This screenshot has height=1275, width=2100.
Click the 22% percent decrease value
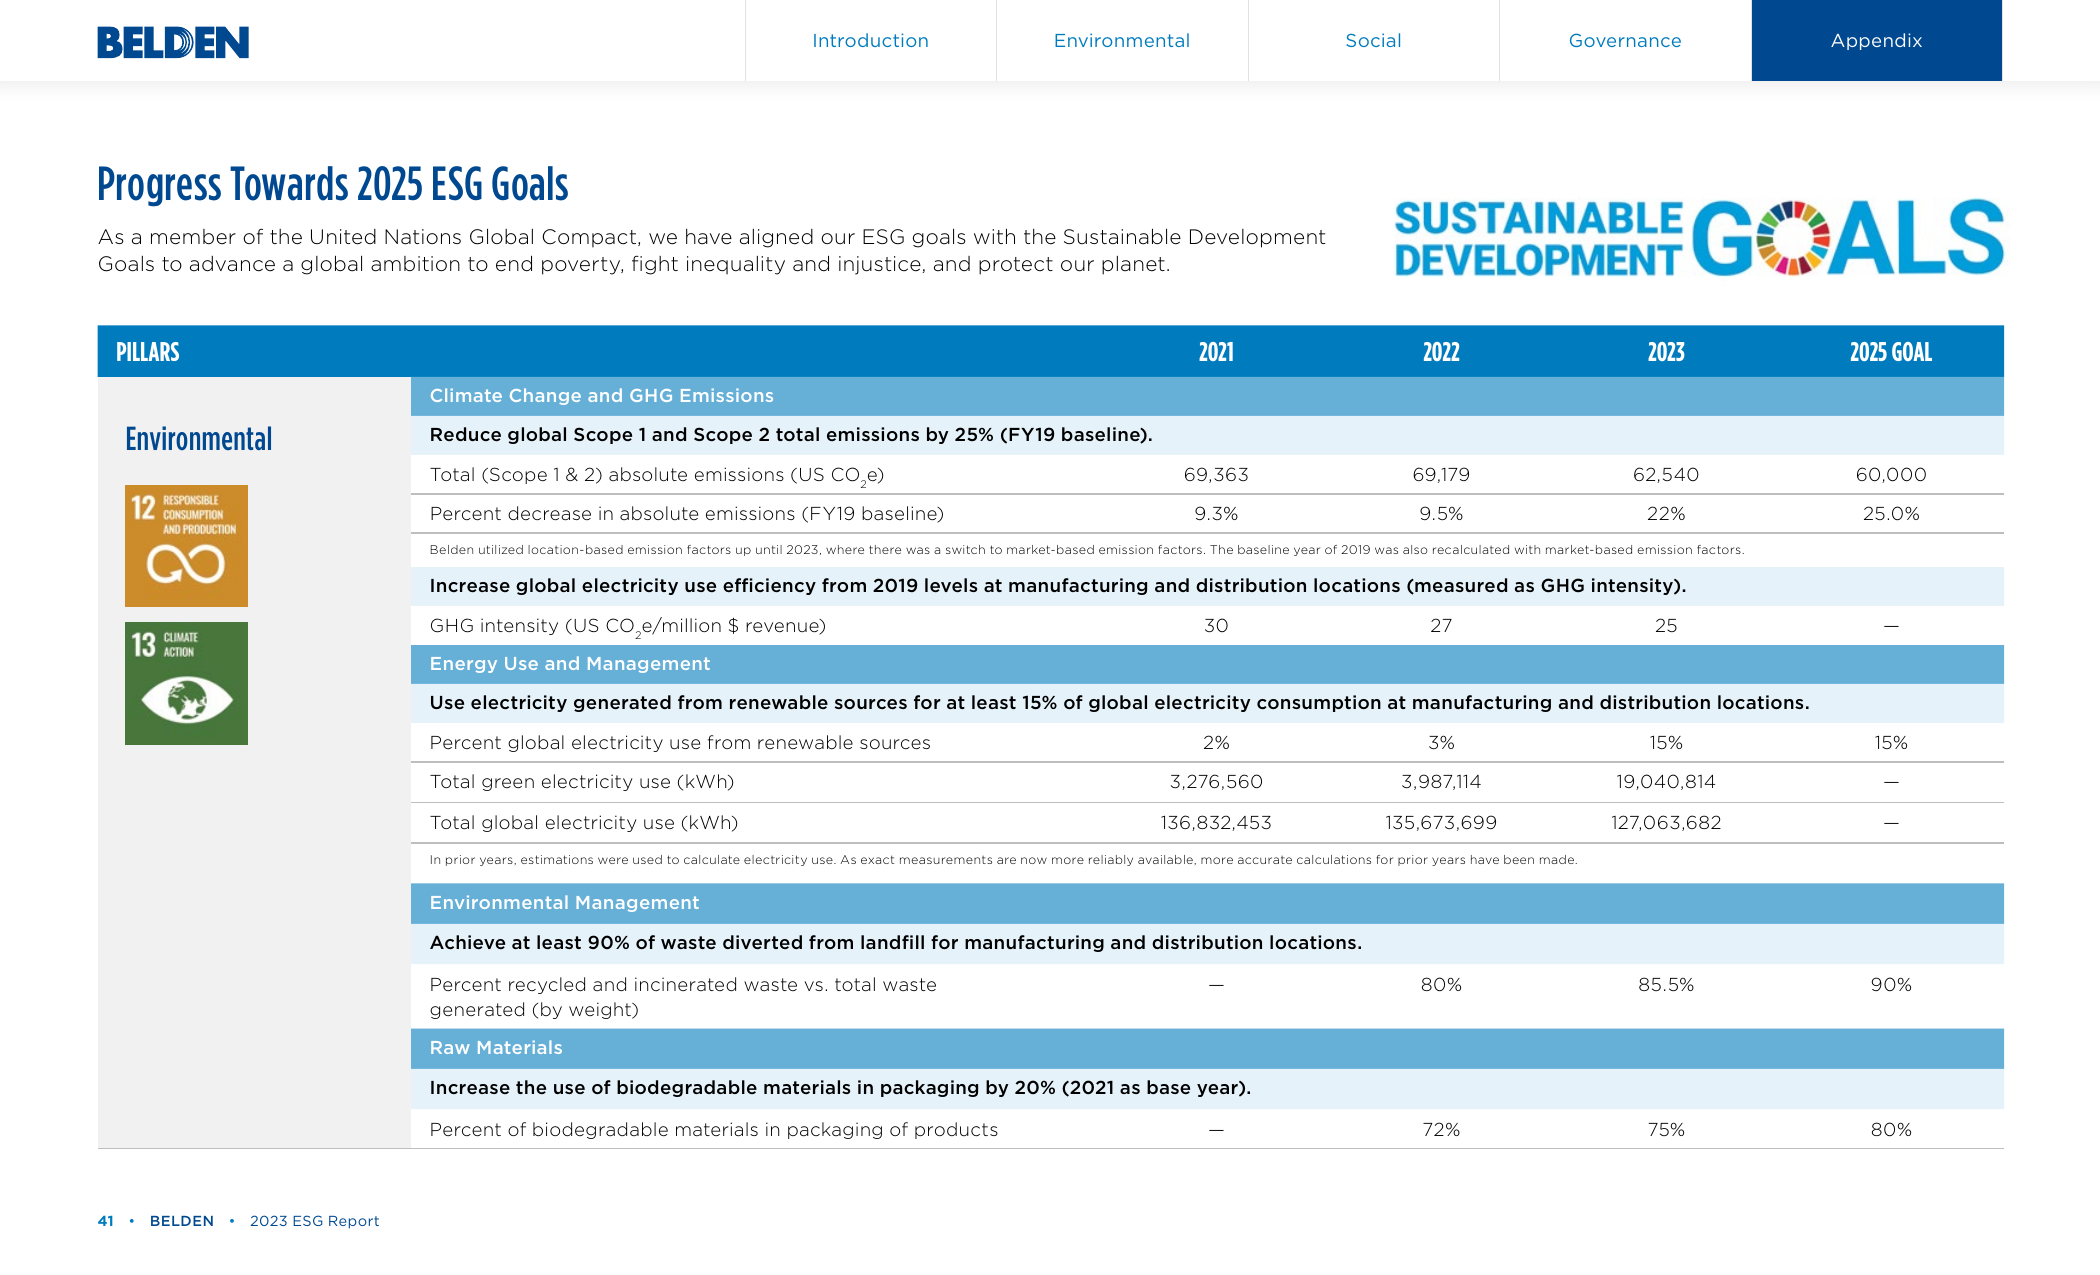tap(1666, 514)
